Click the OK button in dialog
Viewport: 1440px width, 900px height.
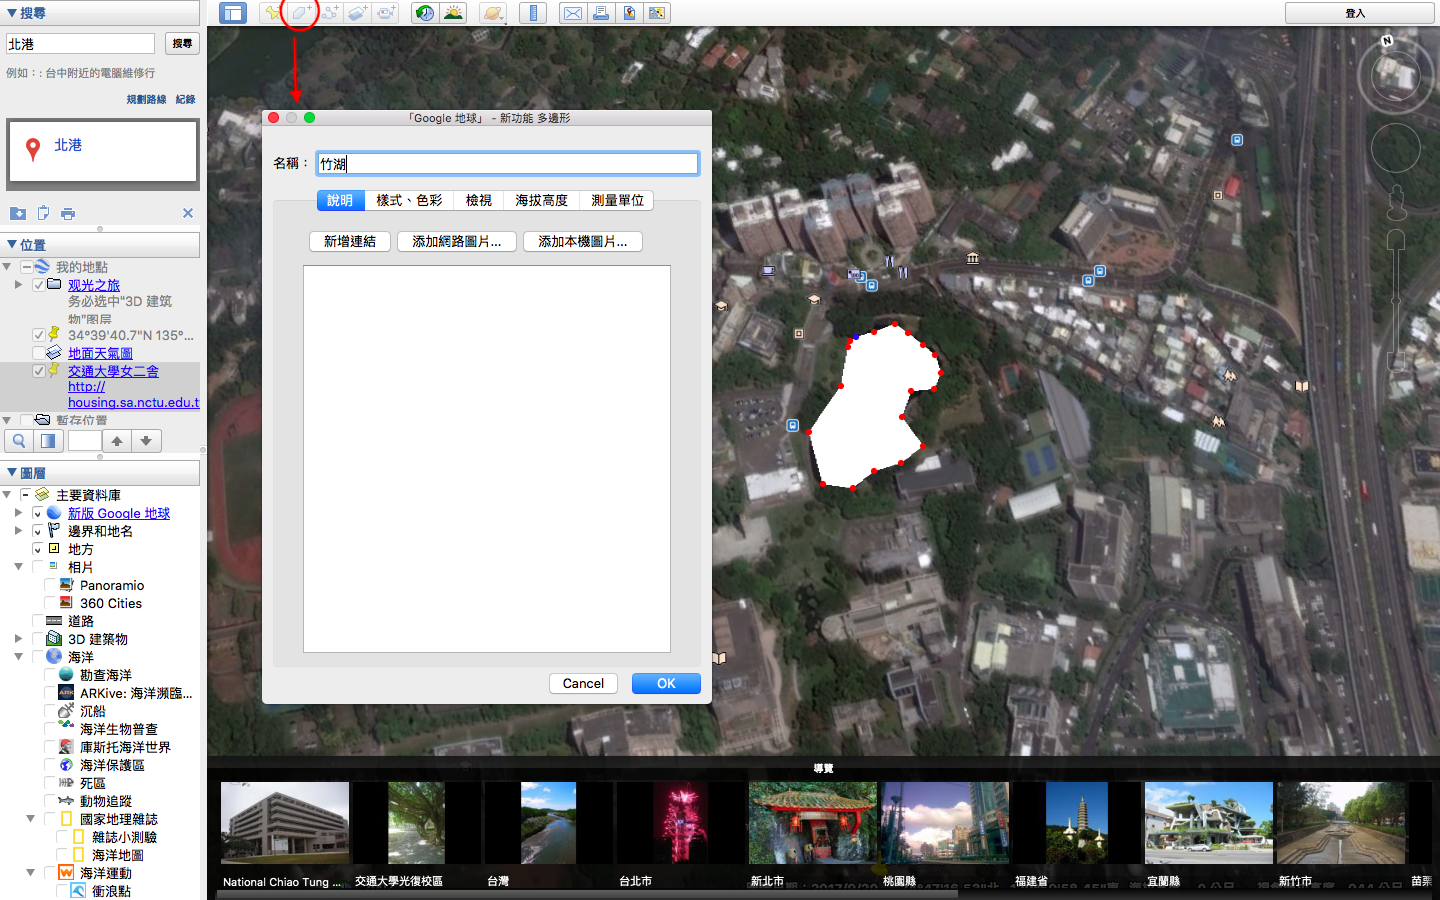[666, 683]
